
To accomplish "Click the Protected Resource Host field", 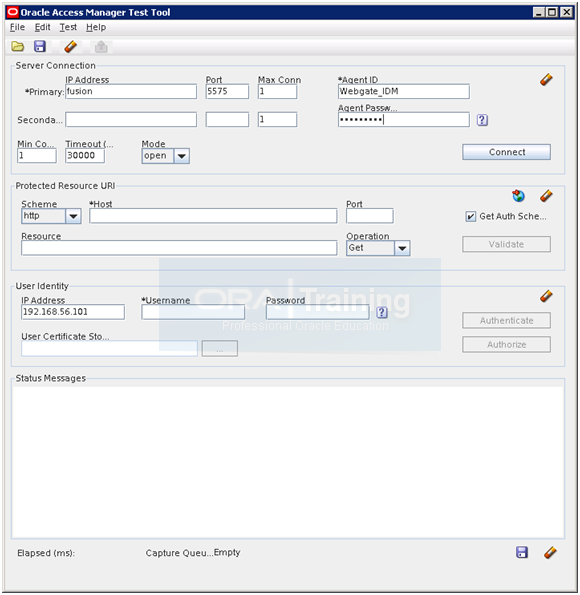I will click(x=213, y=216).
